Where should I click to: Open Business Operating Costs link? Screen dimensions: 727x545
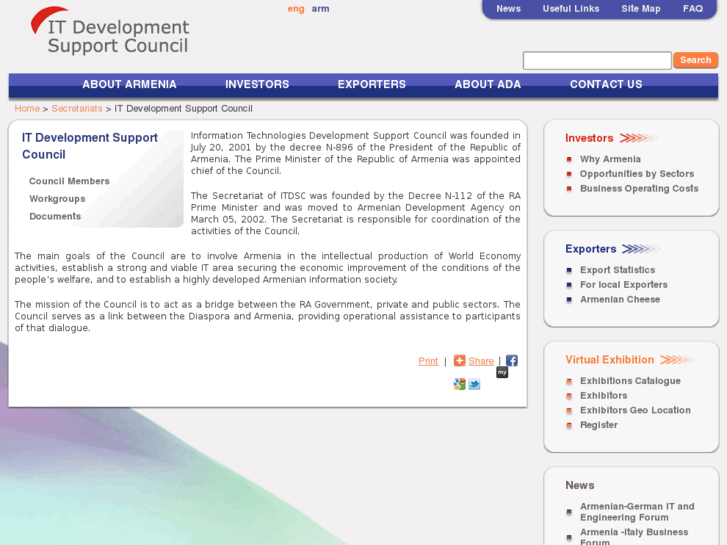(639, 188)
